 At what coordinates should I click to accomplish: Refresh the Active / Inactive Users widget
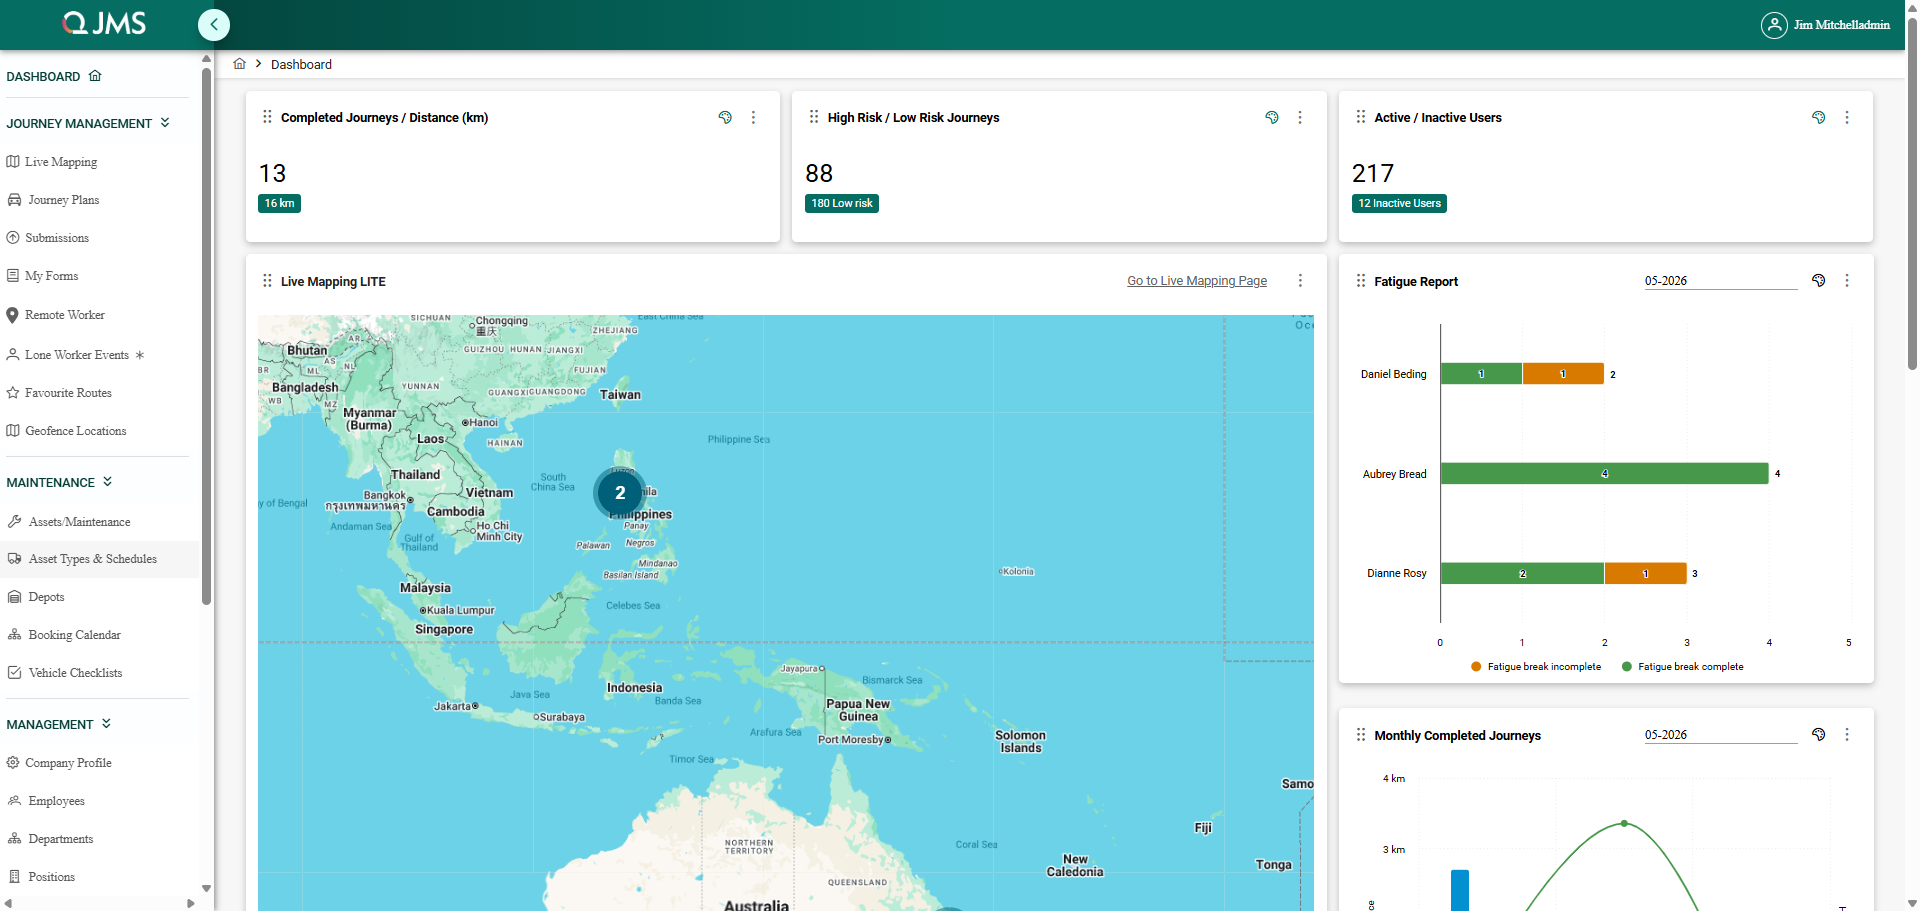tap(1819, 118)
